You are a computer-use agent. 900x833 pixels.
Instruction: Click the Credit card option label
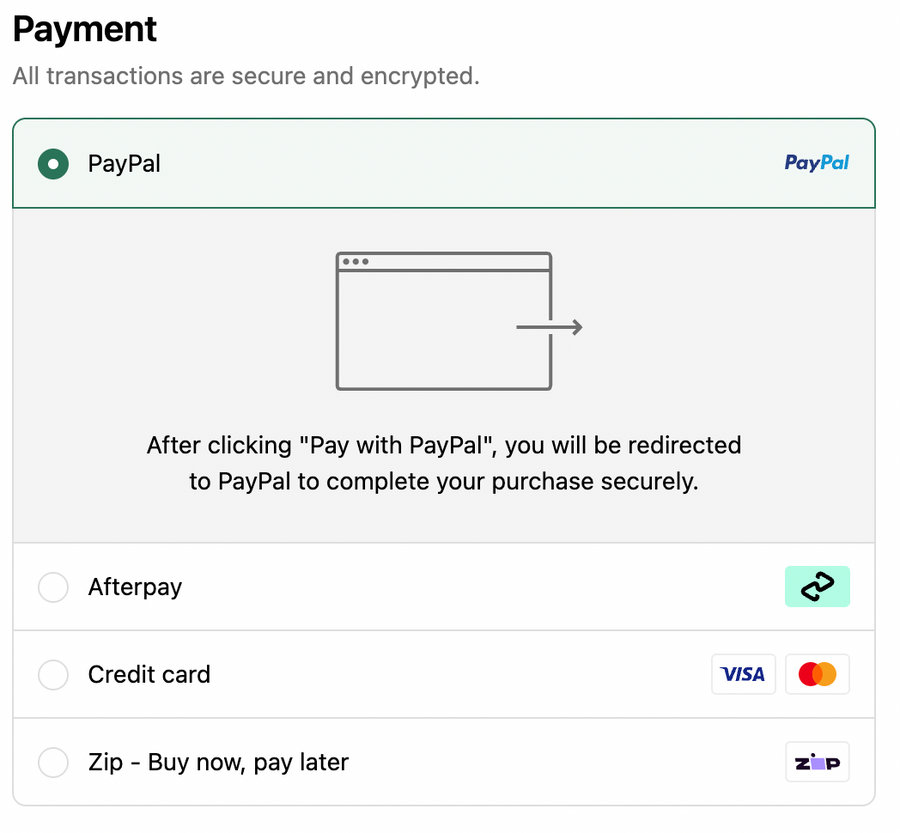point(149,675)
